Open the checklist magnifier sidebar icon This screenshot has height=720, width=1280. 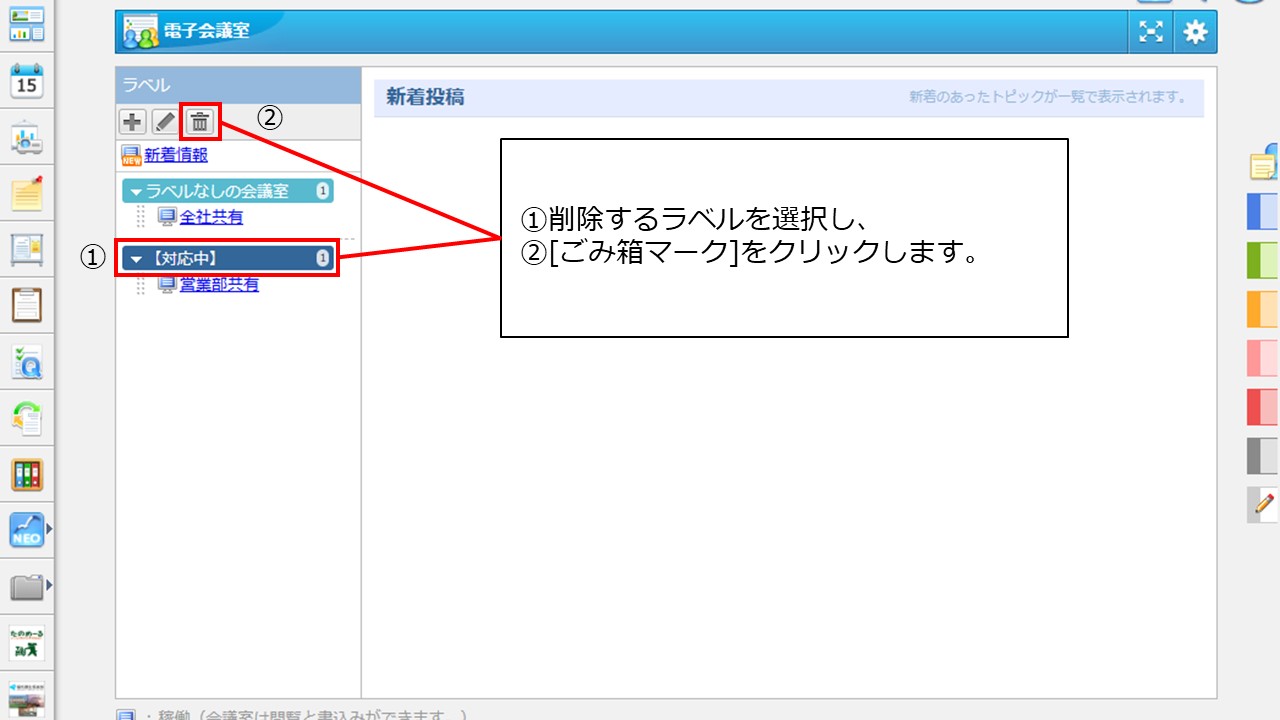click(27, 361)
